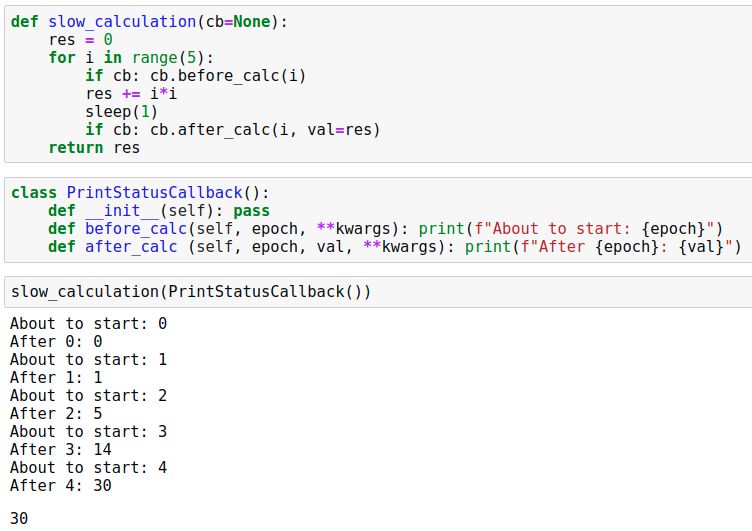Click output line 'After 2: 5'

pos(56,413)
